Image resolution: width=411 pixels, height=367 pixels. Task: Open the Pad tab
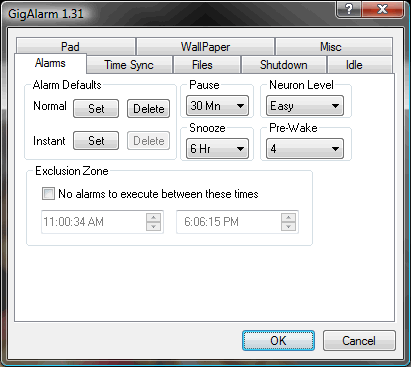coord(76,46)
